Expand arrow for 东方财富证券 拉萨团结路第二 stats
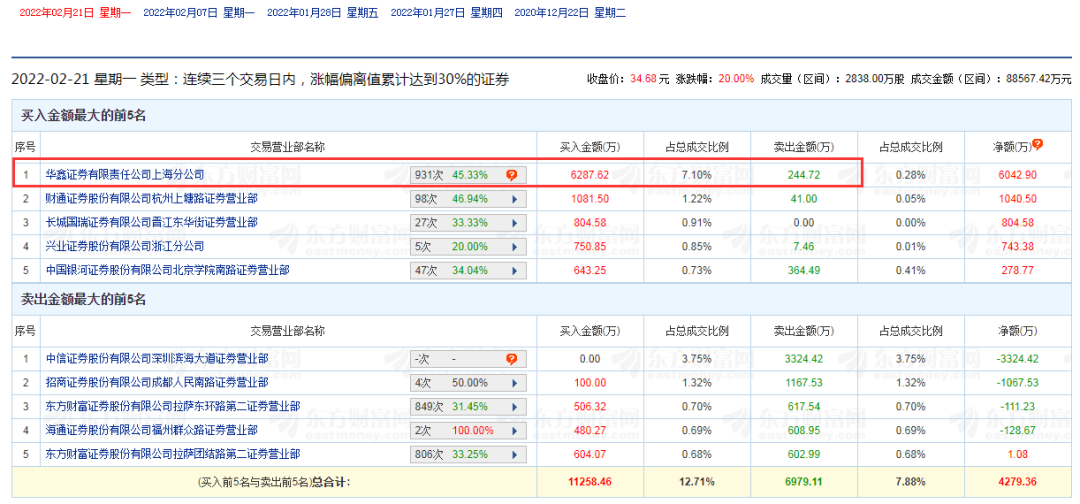The height and width of the screenshot is (504, 1080). click(x=514, y=454)
